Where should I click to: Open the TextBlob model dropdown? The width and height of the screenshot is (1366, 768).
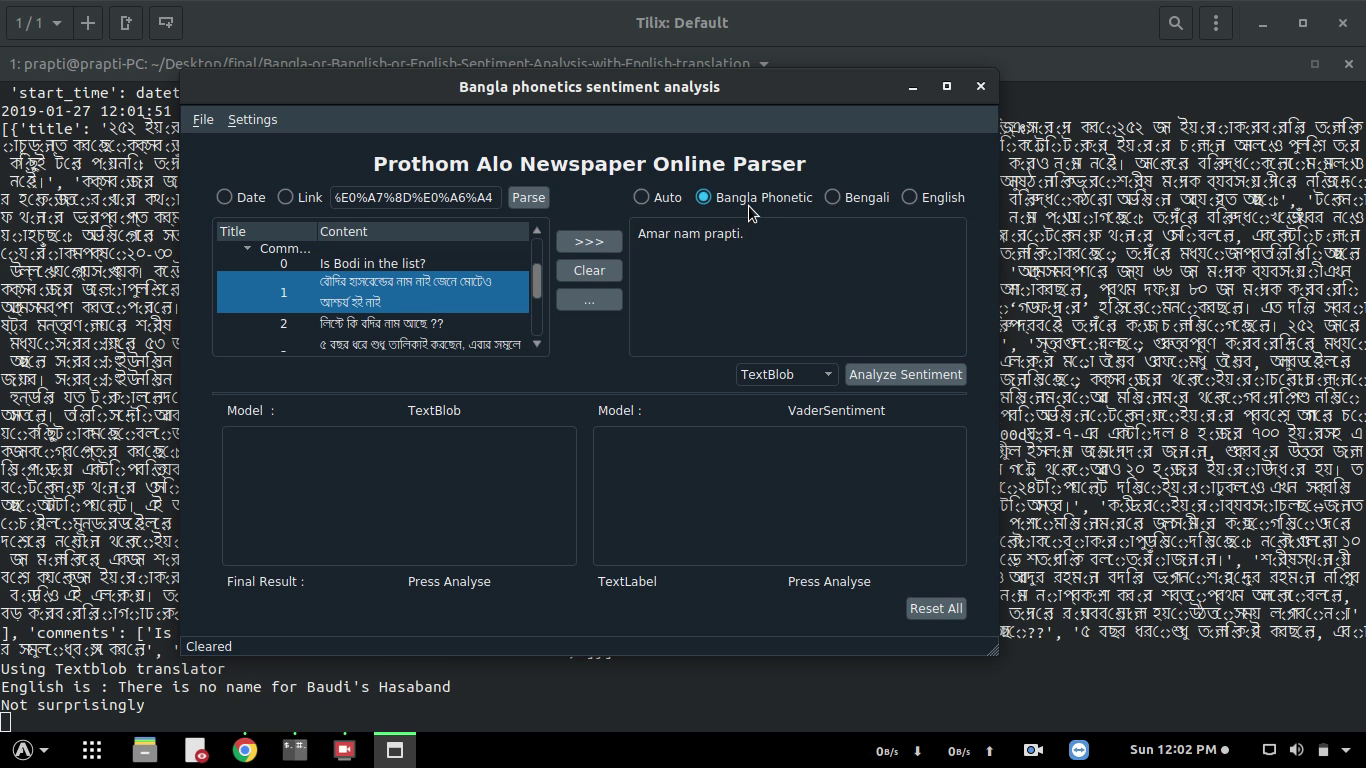[x=787, y=374]
